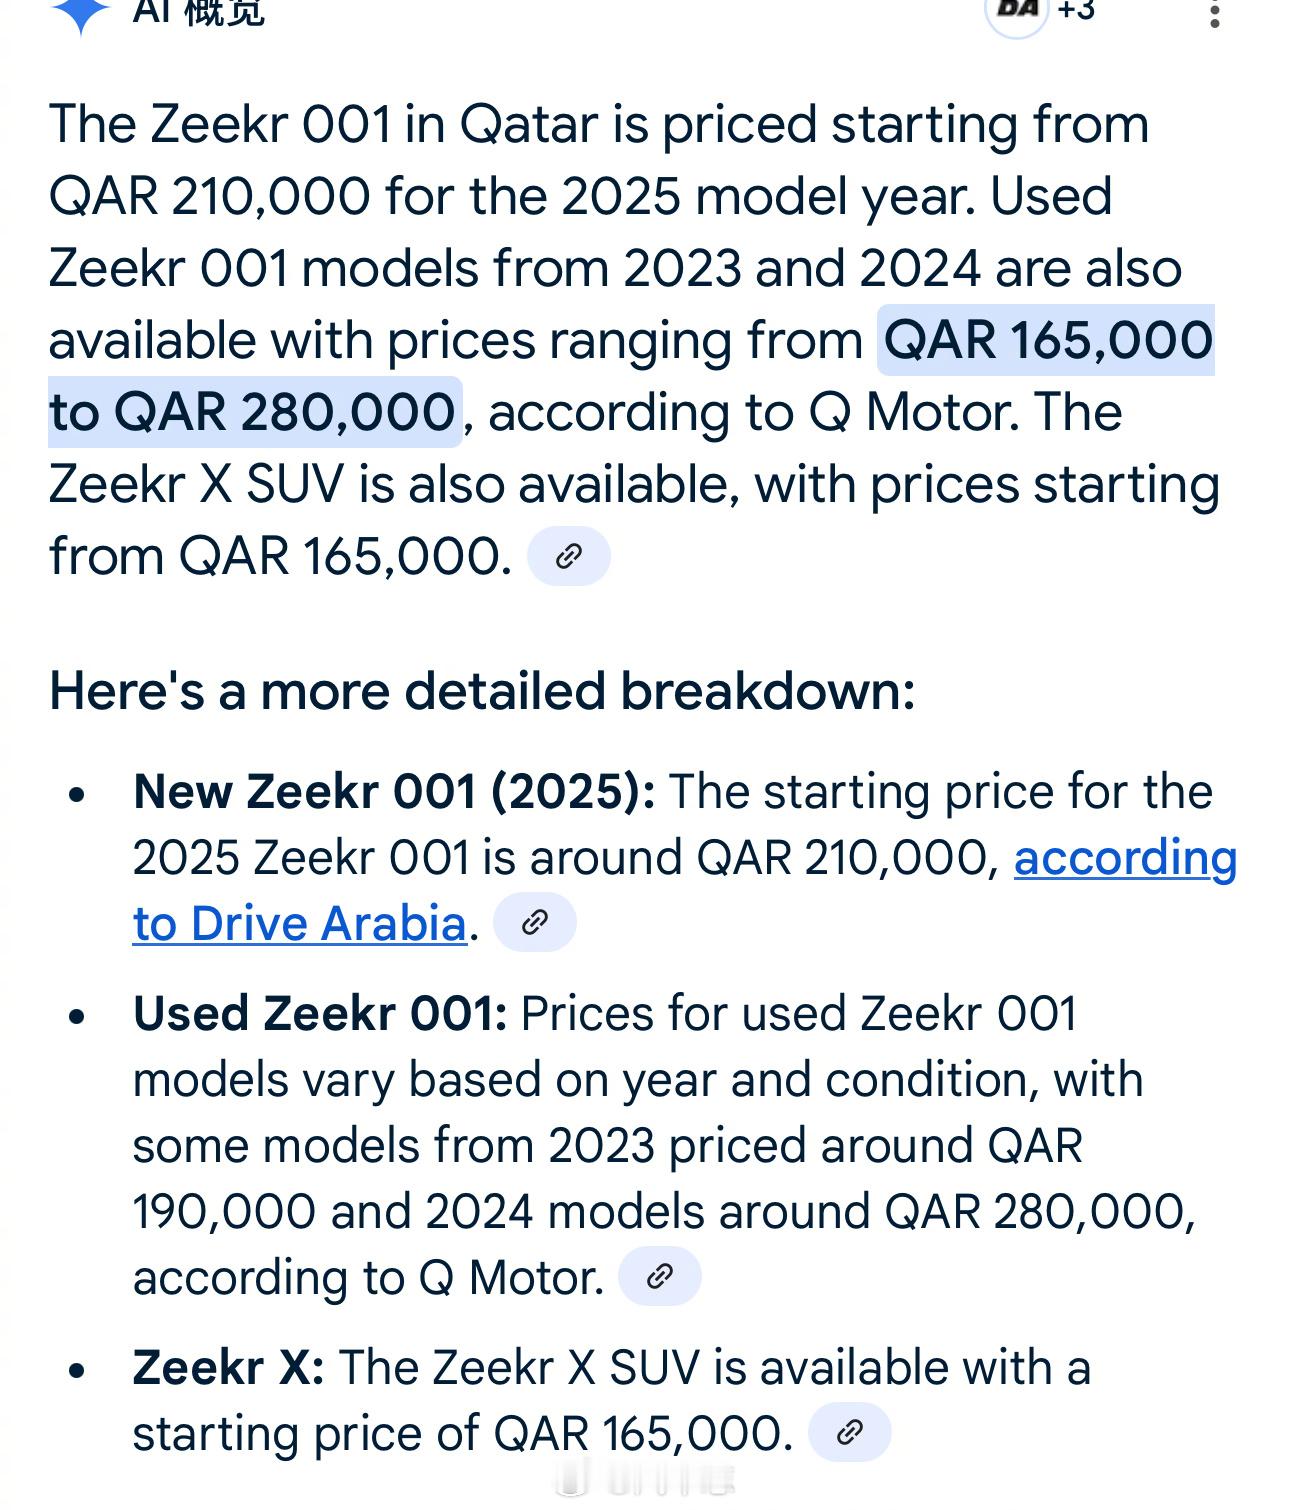The width and height of the screenshot is (1290, 1510).
Task: Click the bullet before 'Used Zeekr 001'
Action: pos(78,1017)
